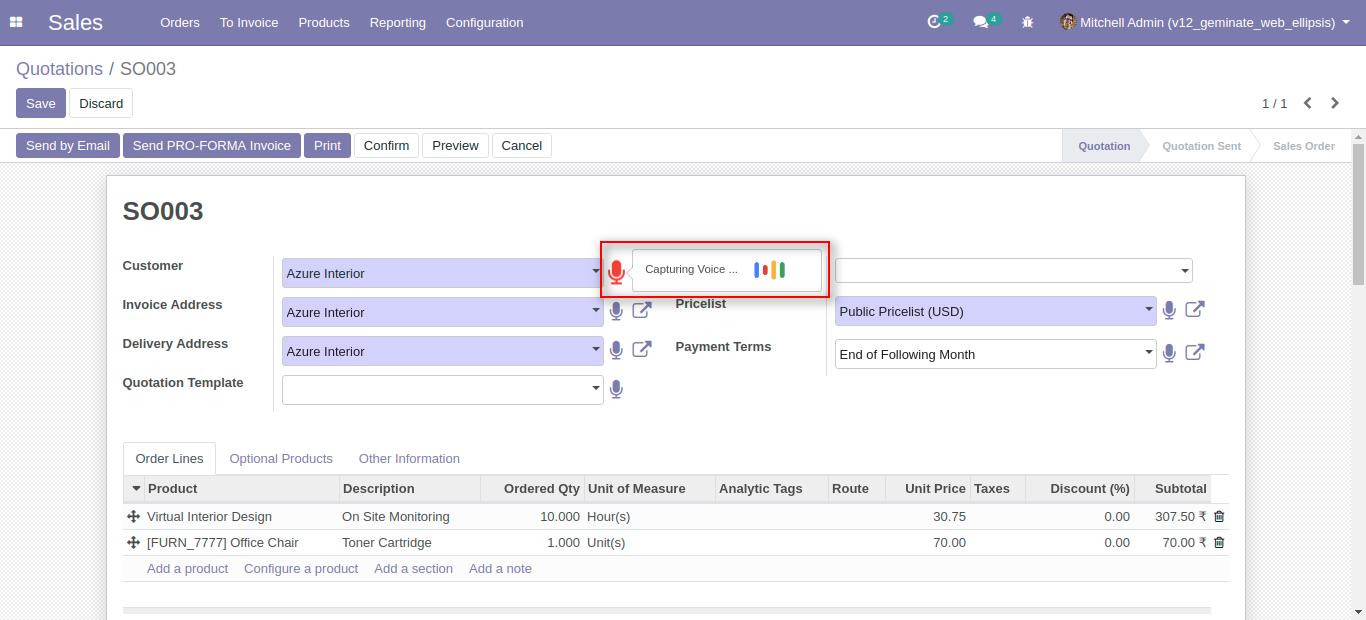Open the apps grid menu at top left
Image resolution: width=1366 pixels, height=620 pixels.
(15, 21)
